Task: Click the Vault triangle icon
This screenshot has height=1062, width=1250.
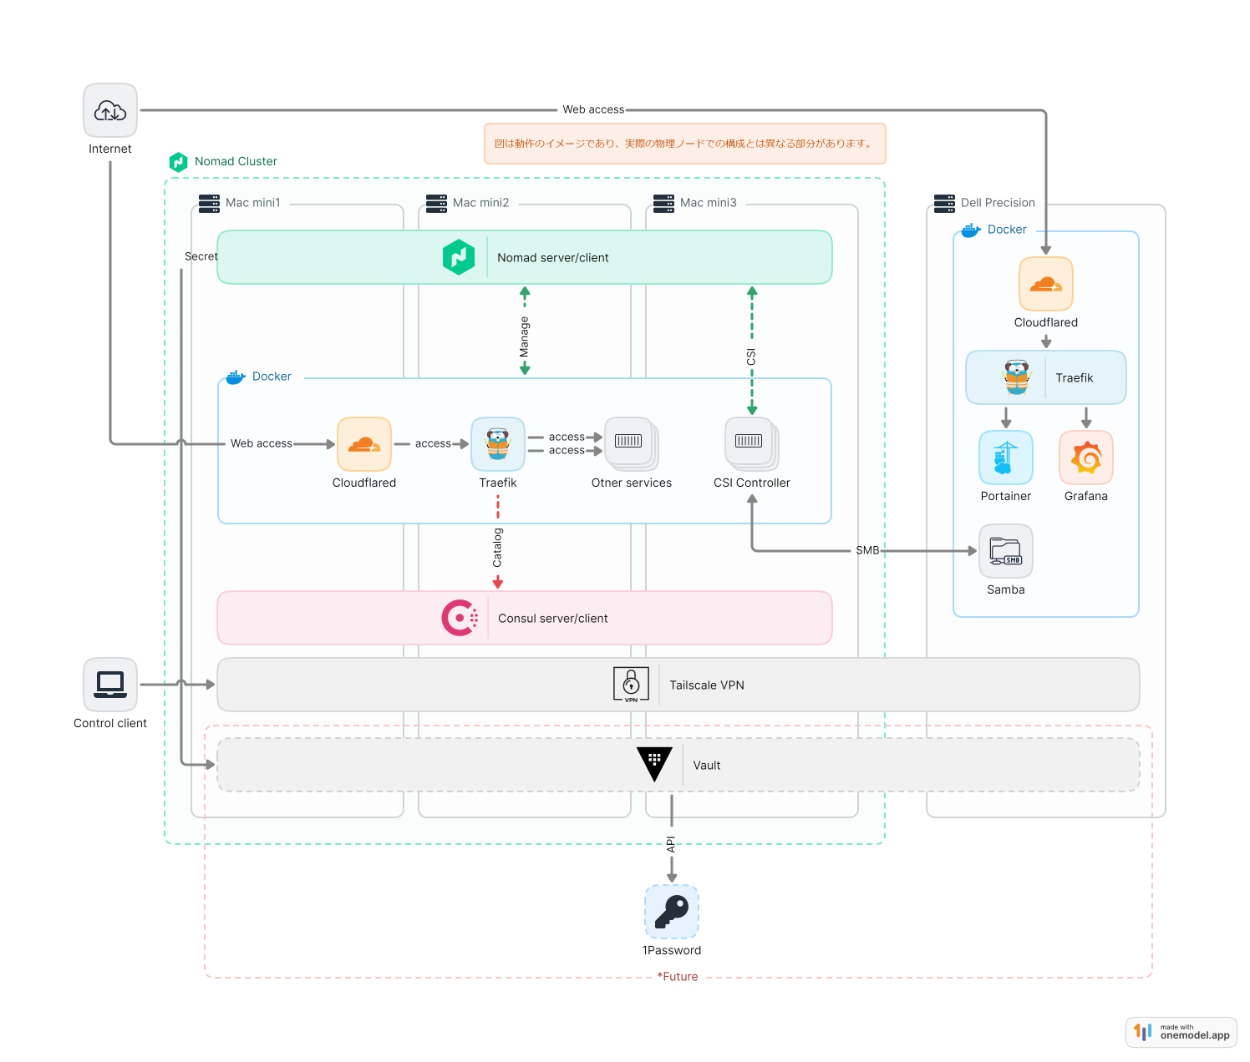Action: [654, 764]
